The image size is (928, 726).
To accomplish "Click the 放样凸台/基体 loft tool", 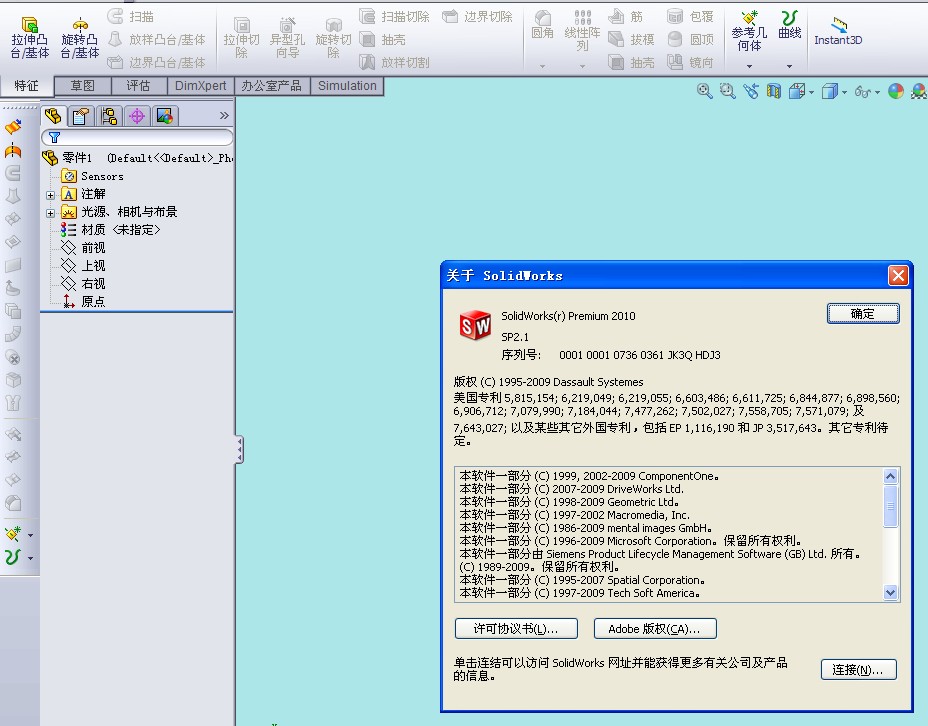I will coord(157,40).
